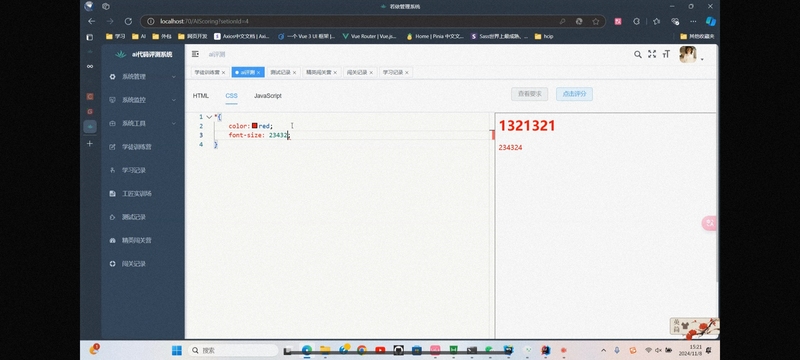This screenshot has height=360, width=800.
Task: Click the 查看要求 button
Action: coord(530,94)
